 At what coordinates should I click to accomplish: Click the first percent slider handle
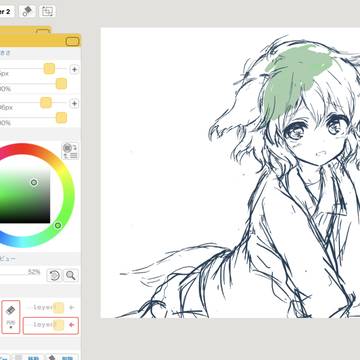point(61,84)
